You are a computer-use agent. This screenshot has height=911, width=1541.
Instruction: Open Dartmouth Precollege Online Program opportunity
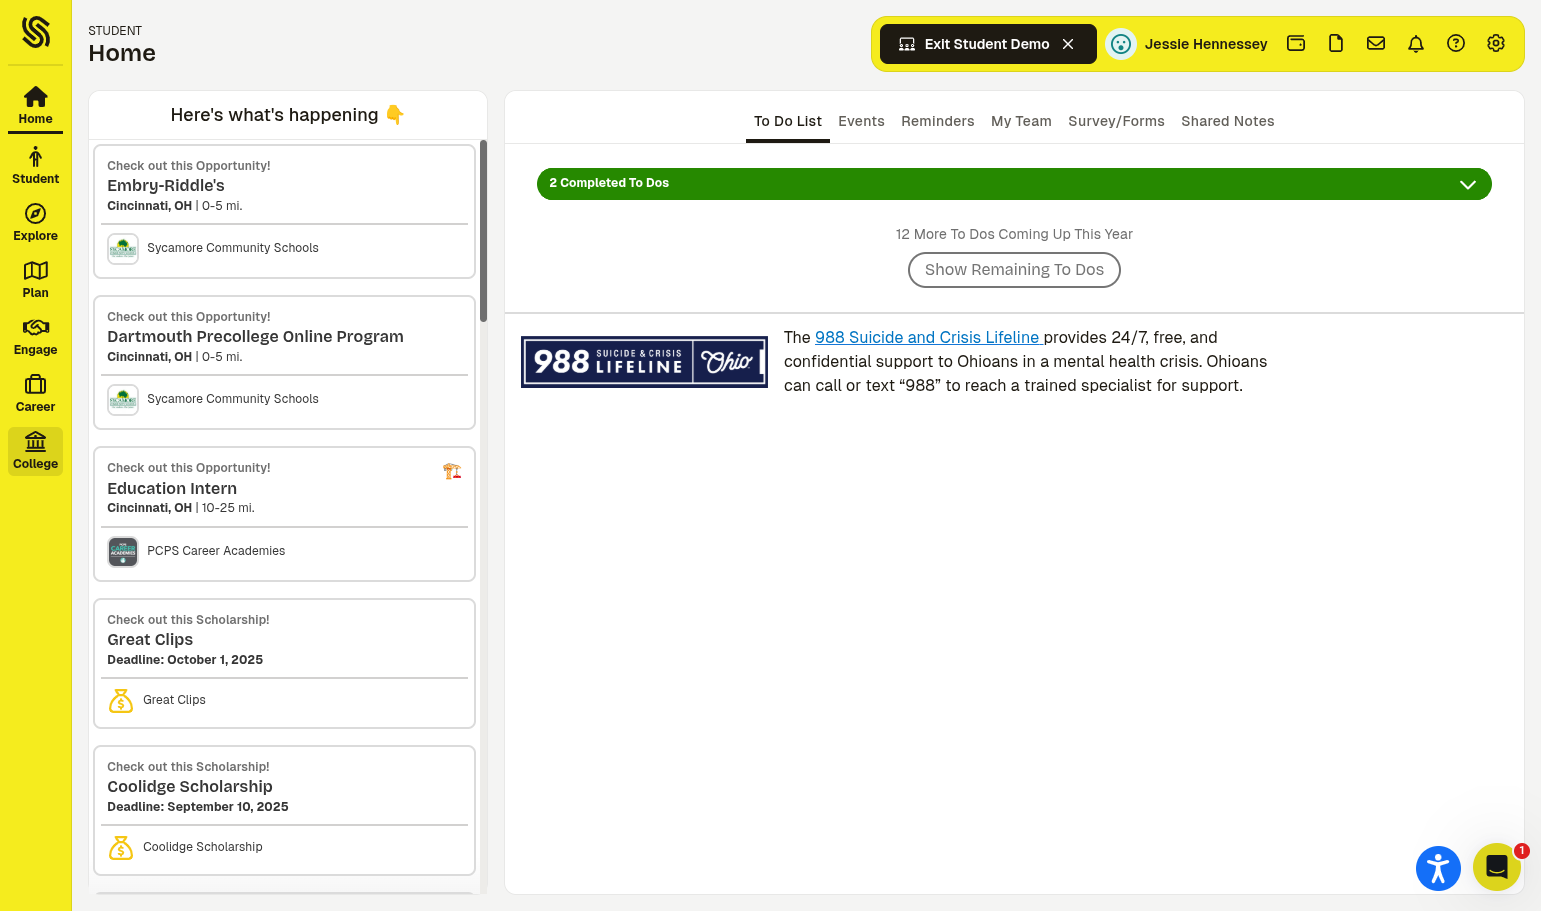point(284,362)
